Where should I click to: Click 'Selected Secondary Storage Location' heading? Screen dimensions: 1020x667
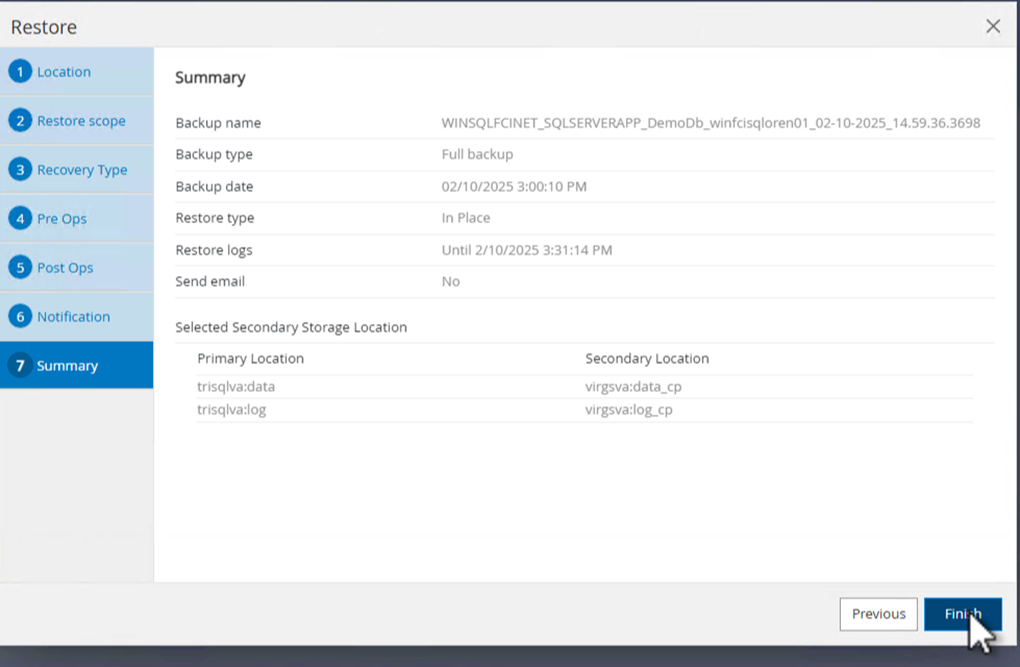pyautogui.click(x=291, y=327)
